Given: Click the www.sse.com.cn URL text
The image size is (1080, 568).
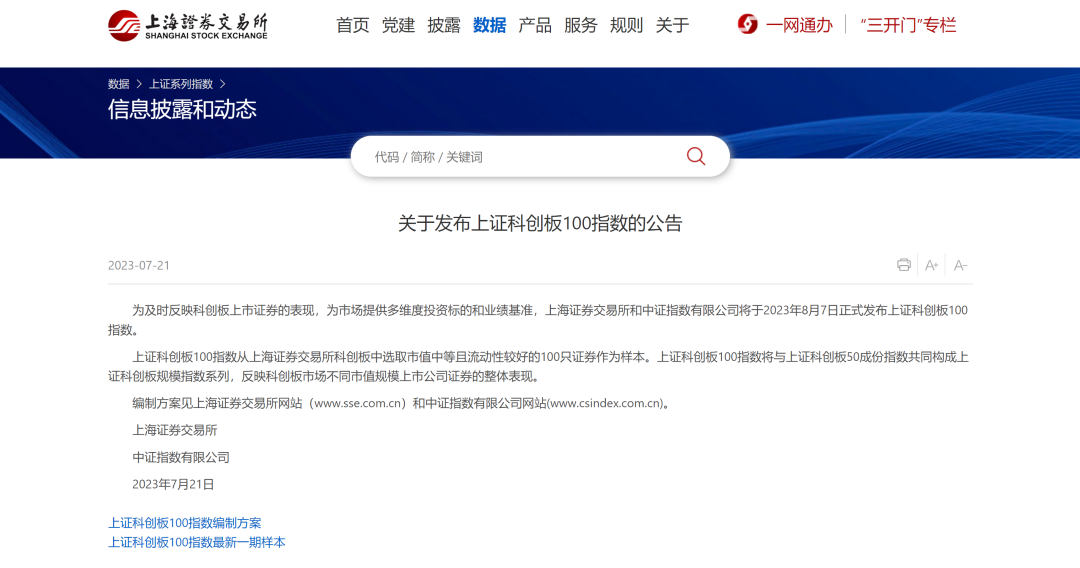Looking at the screenshot, I should 358,403.
